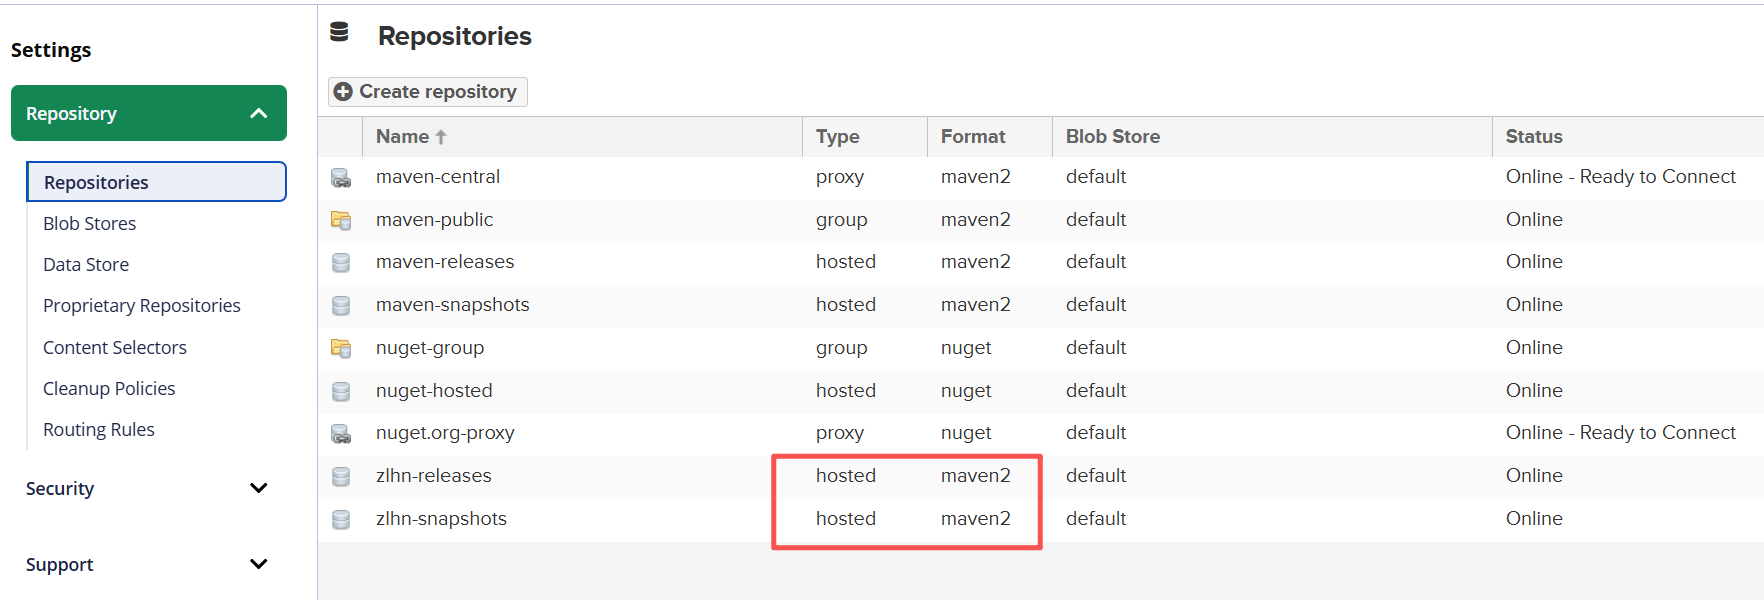Expand the Security section
The width and height of the screenshot is (1764, 600).
point(258,488)
